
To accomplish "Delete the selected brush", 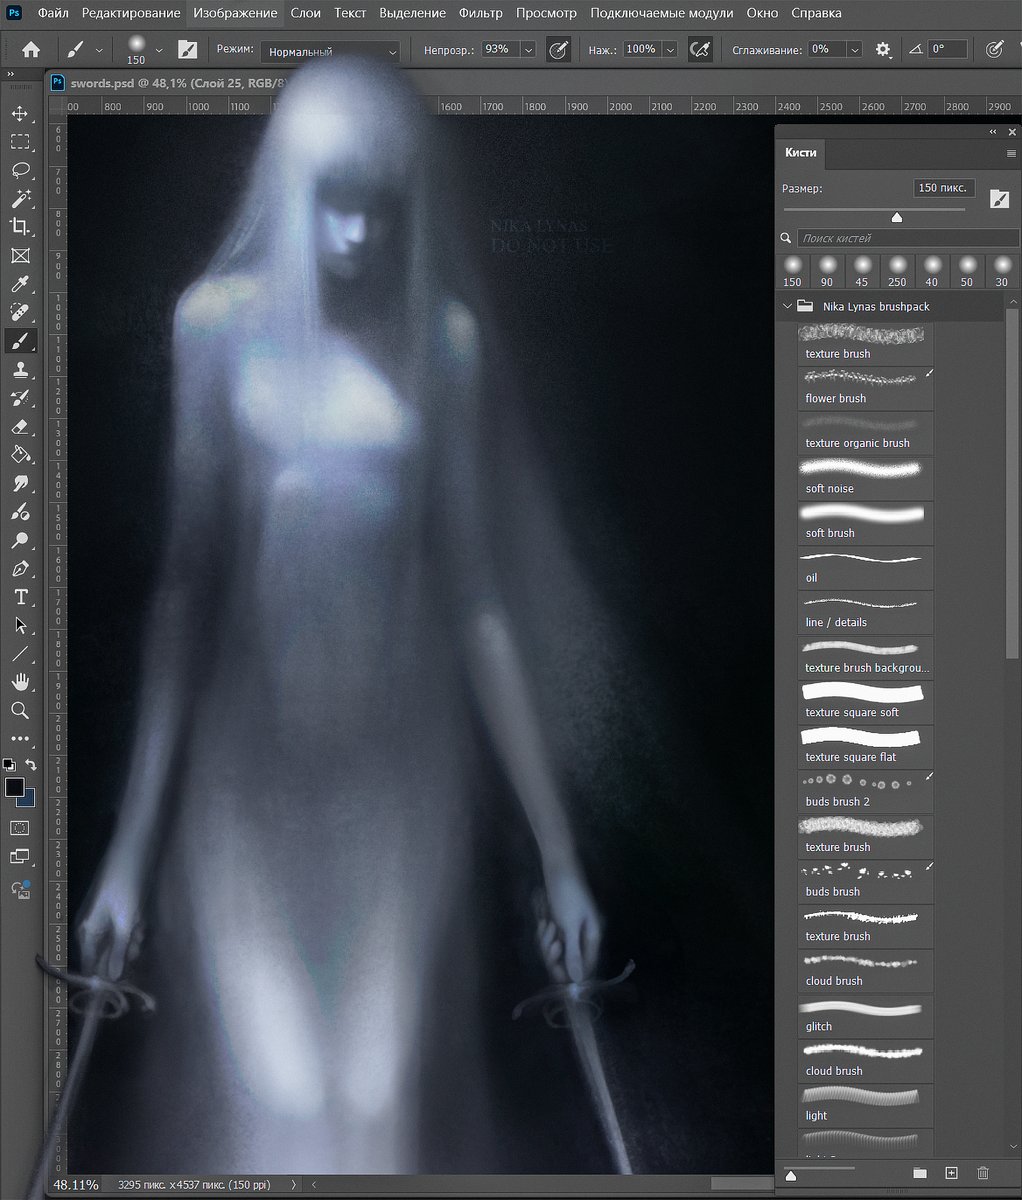I will (x=983, y=1173).
